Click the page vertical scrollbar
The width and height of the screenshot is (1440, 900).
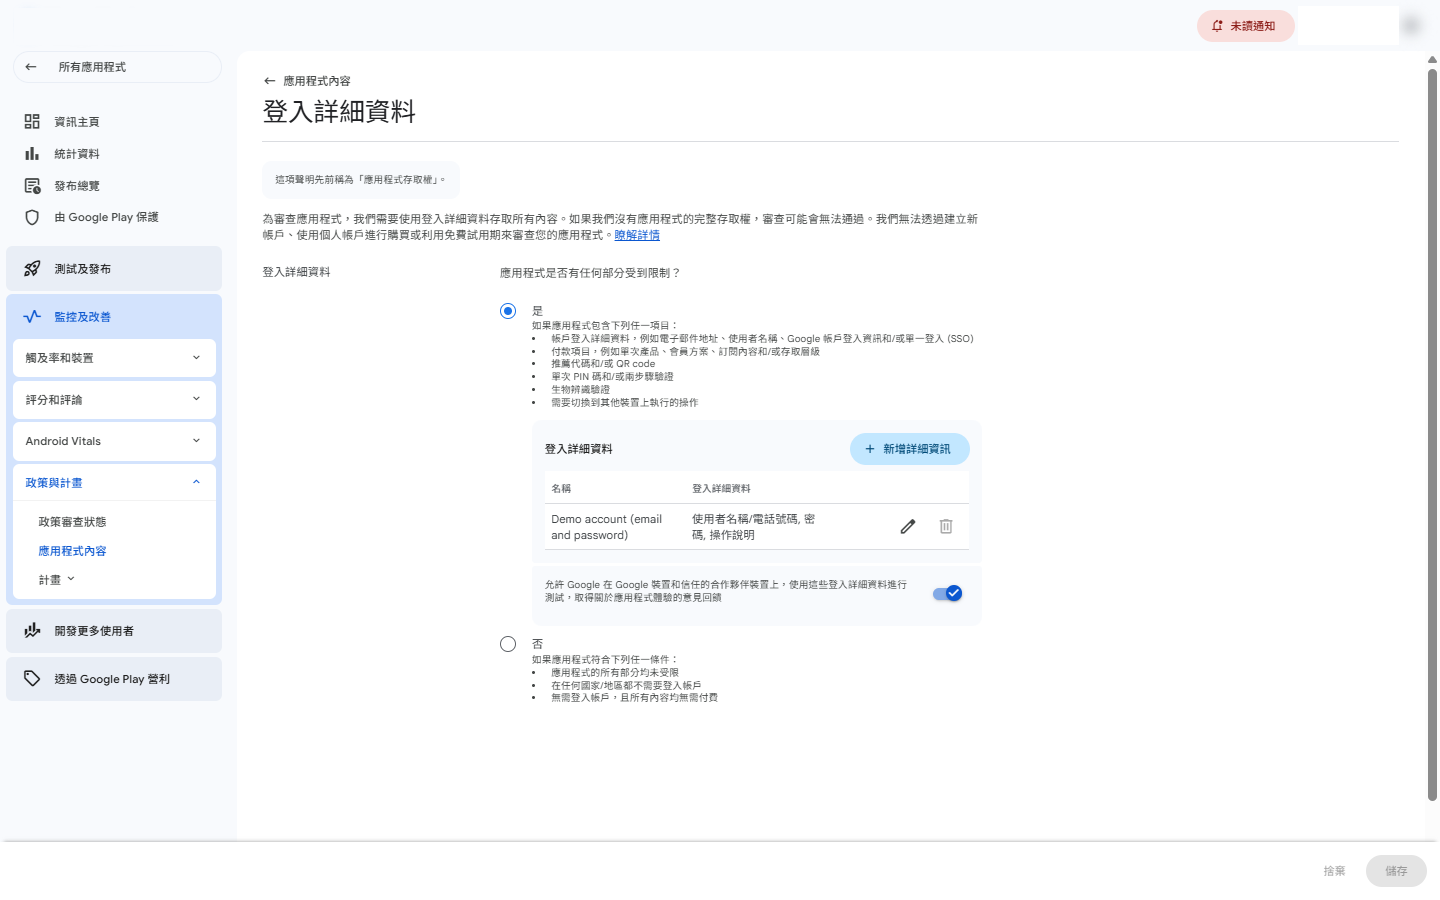tap(1432, 435)
